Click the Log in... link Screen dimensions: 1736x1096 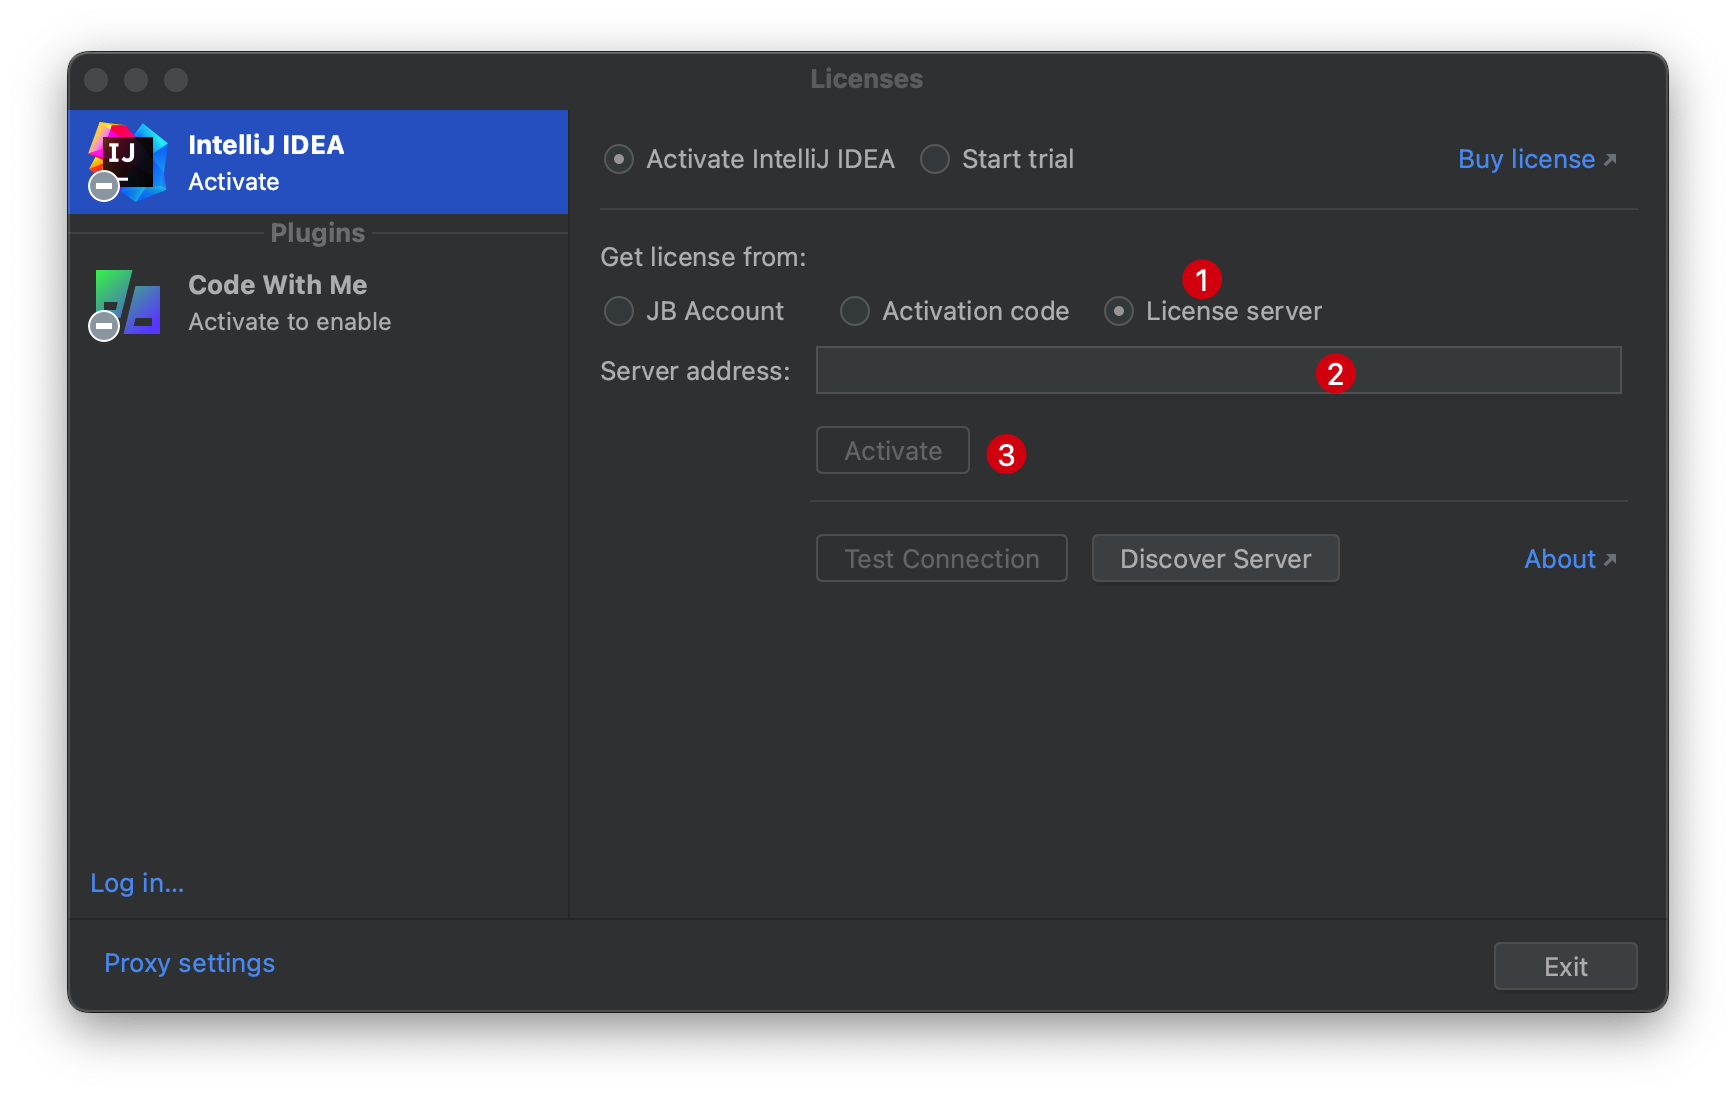137,883
